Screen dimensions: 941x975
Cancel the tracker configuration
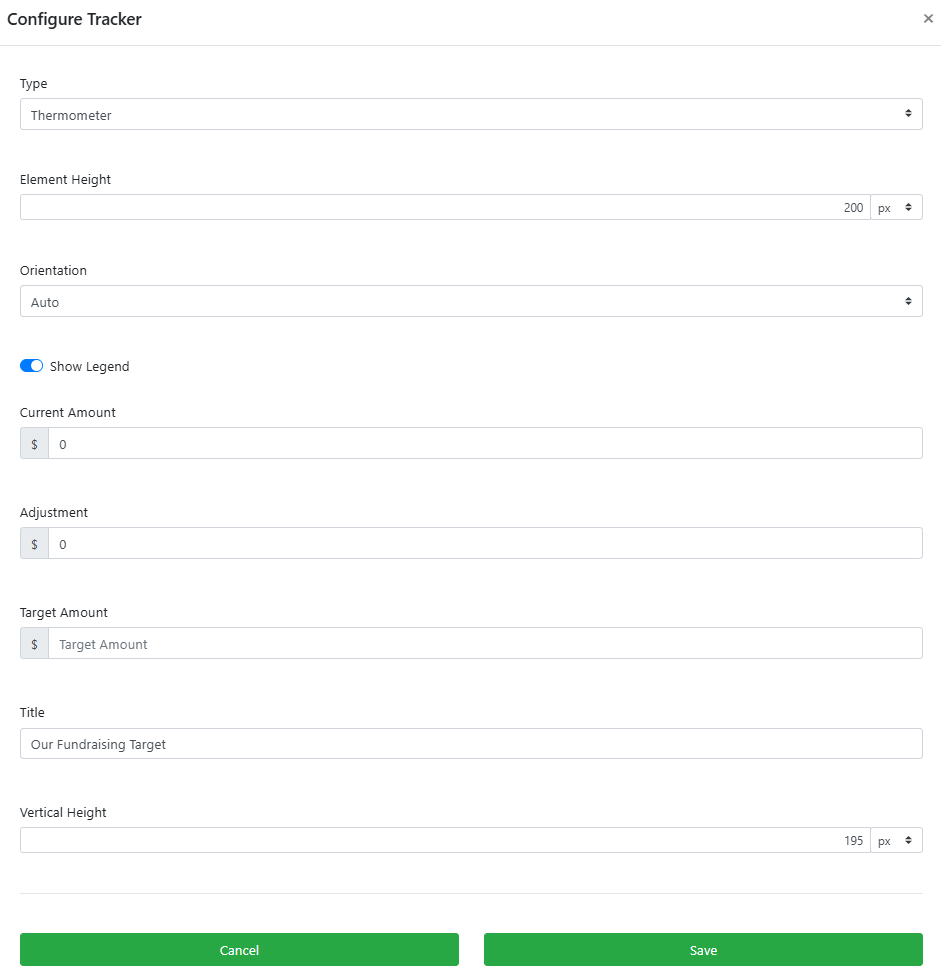(239, 950)
